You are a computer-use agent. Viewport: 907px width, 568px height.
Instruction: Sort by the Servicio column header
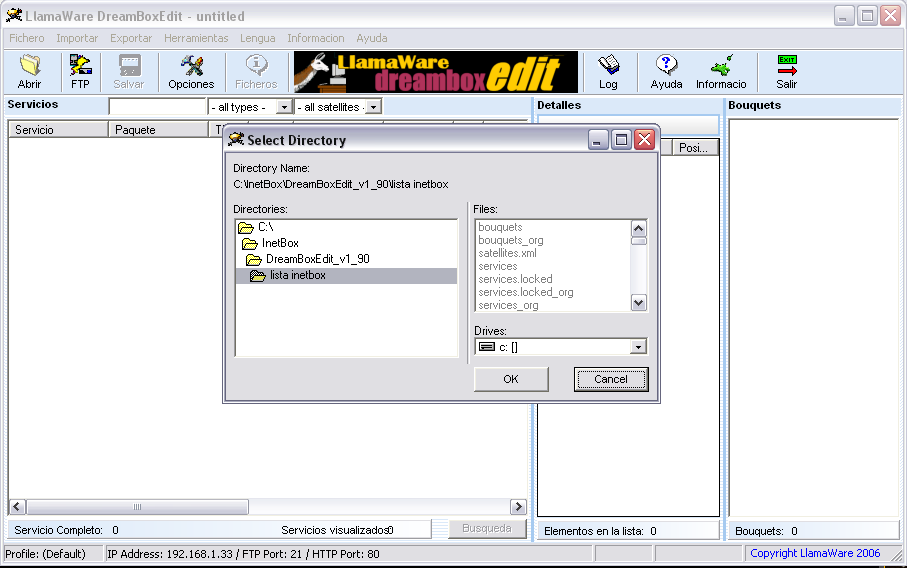[x=58, y=130]
